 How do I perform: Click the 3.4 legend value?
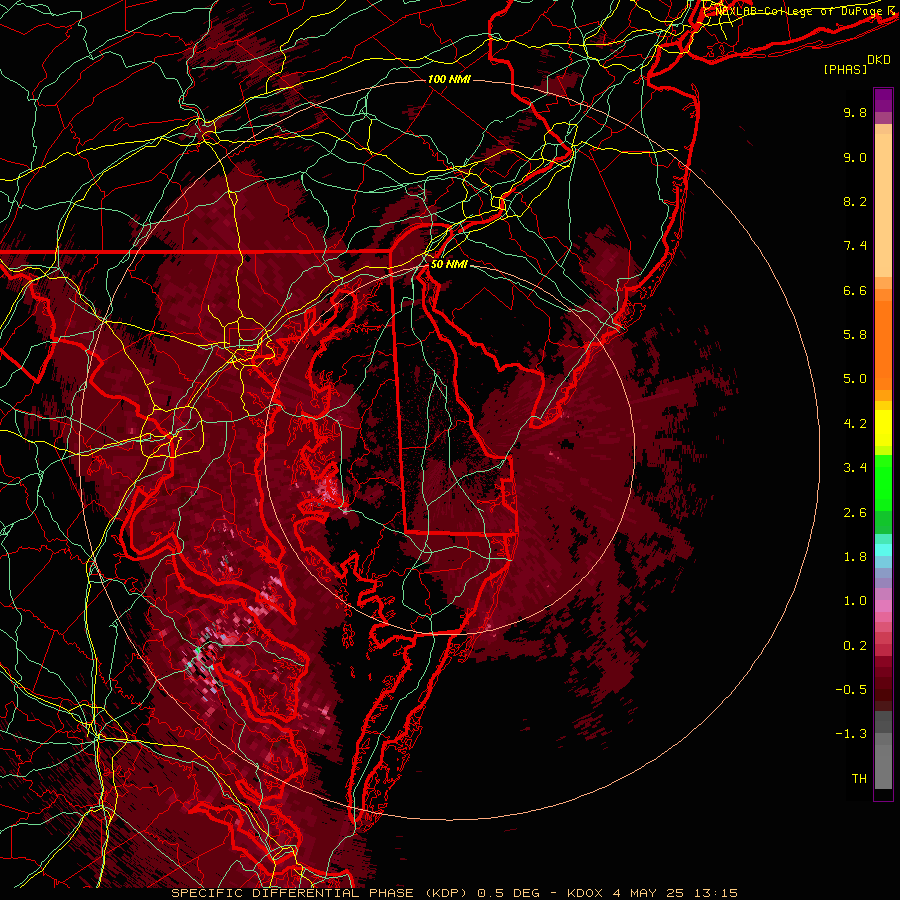tap(855, 468)
